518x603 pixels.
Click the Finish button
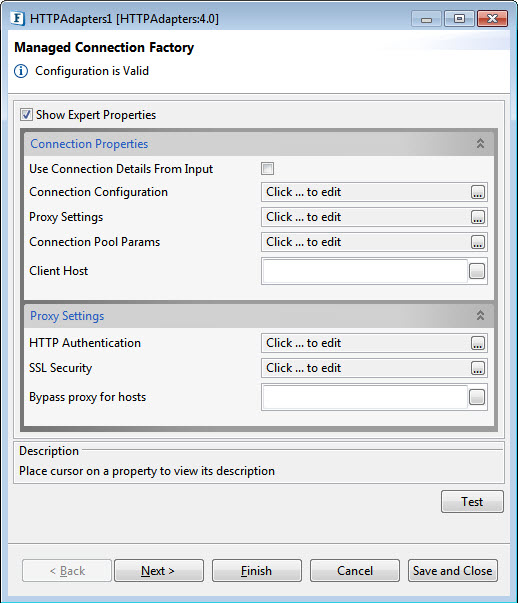(x=257, y=571)
